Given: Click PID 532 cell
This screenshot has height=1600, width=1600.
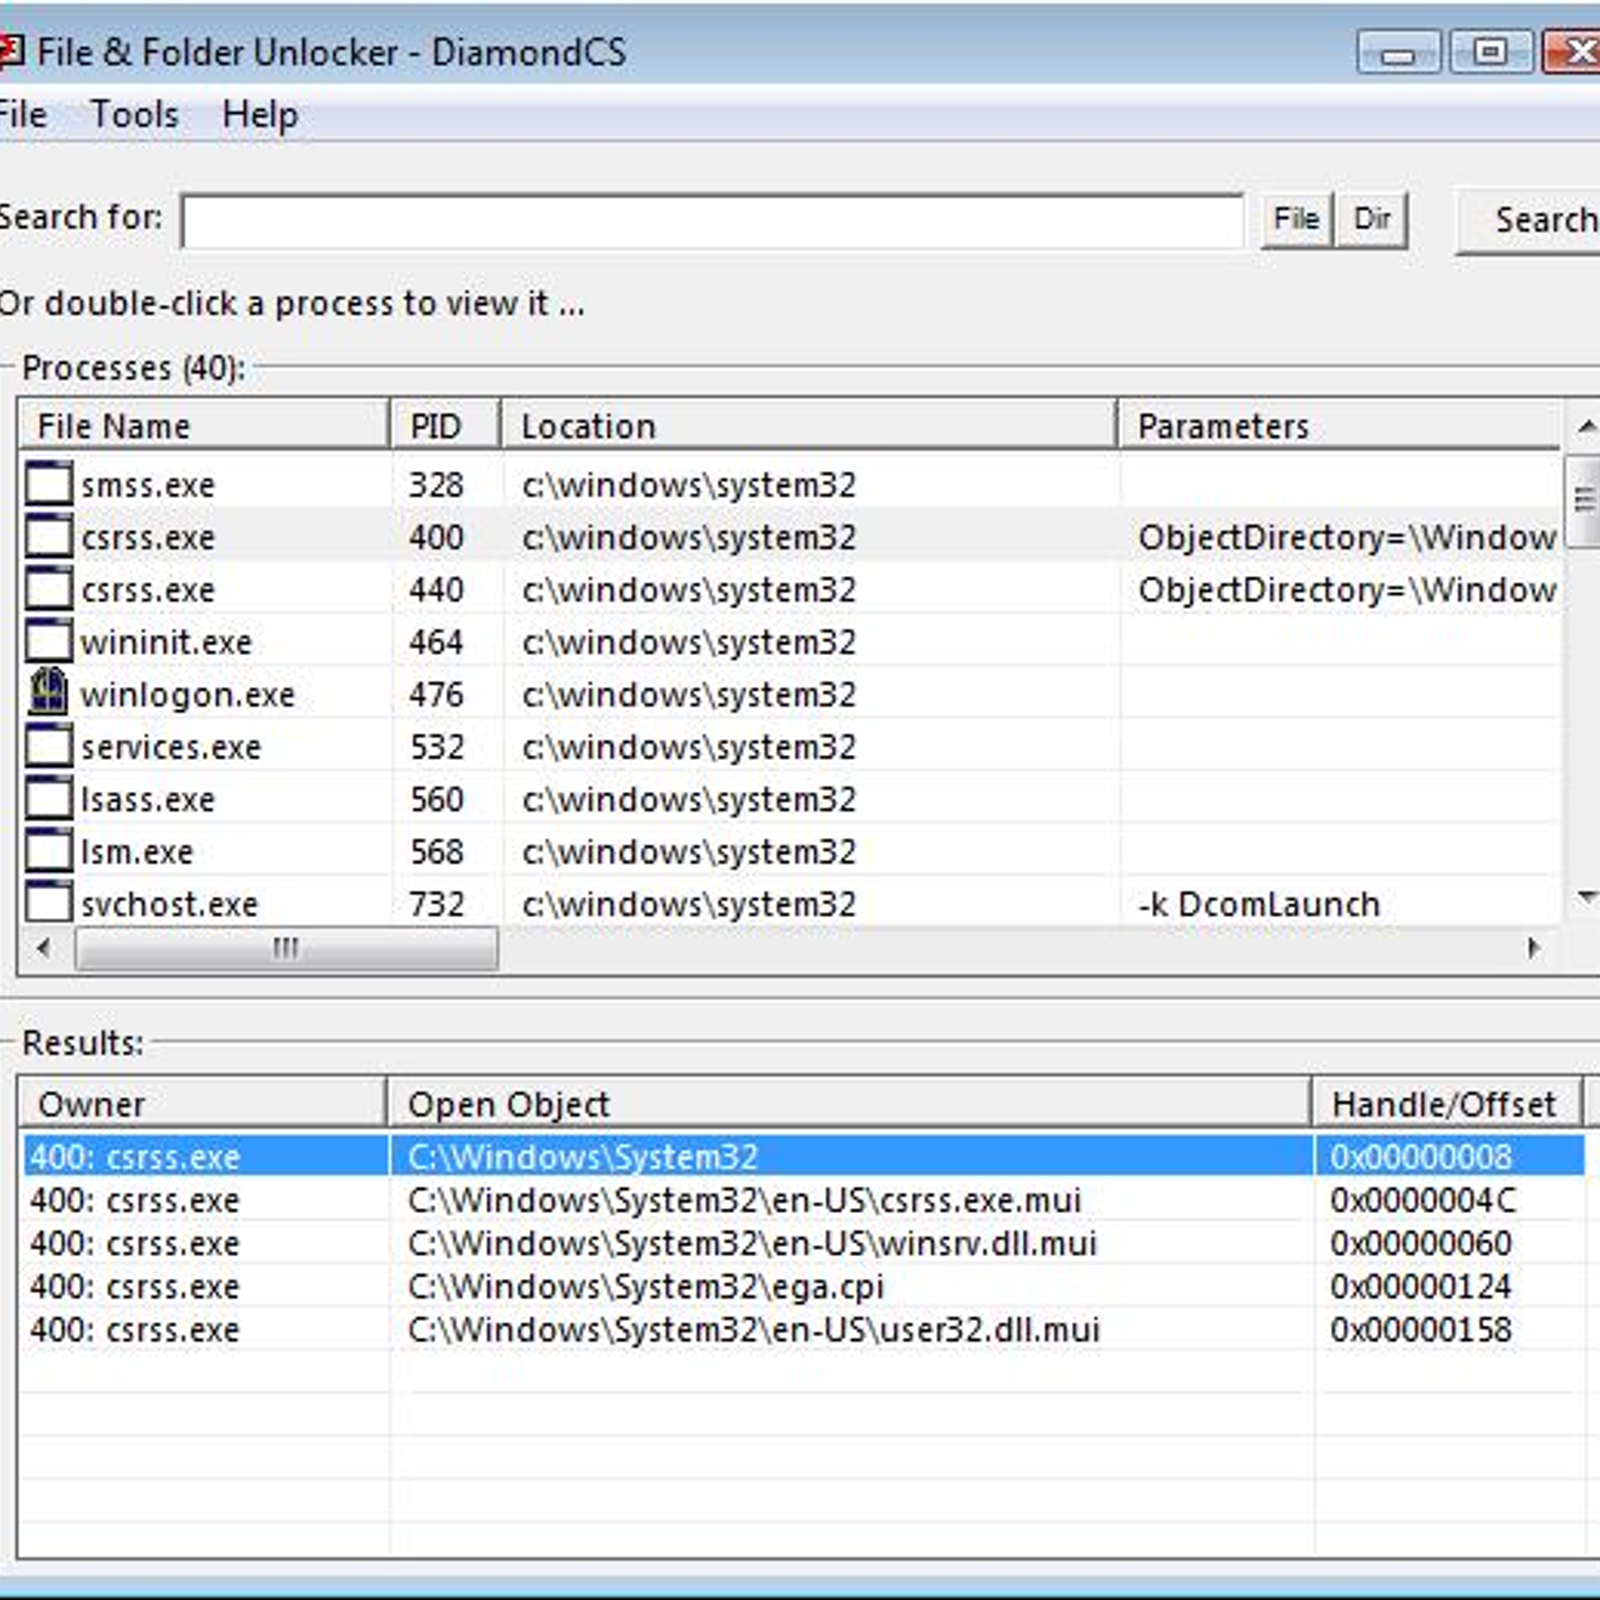Looking at the screenshot, I should pos(437,747).
